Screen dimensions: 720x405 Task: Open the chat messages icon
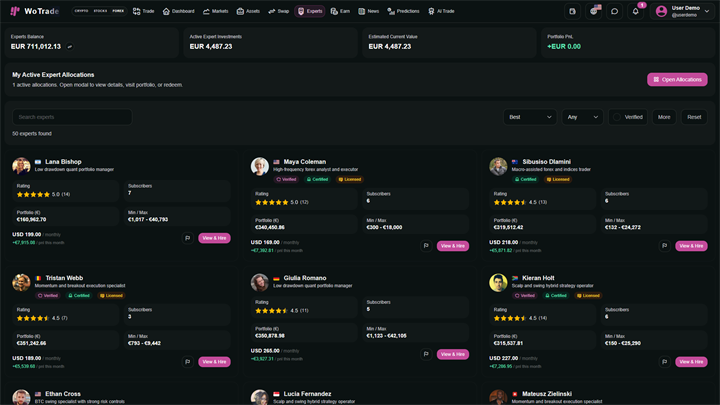click(614, 11)
